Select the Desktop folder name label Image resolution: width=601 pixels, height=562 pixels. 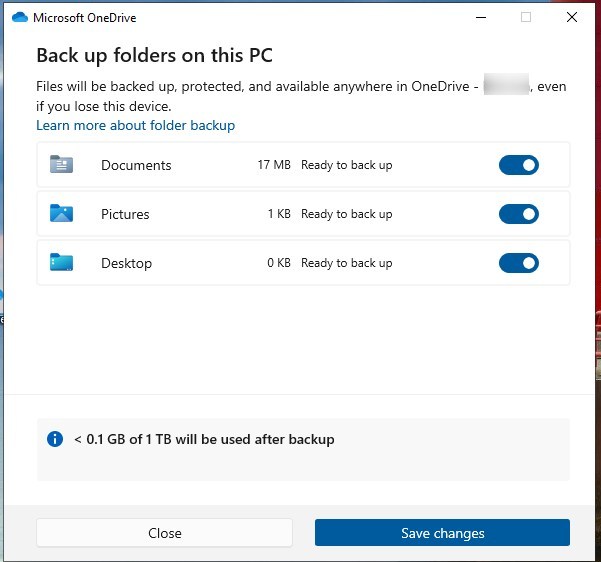pyautogui.click(x=126, y=263)
